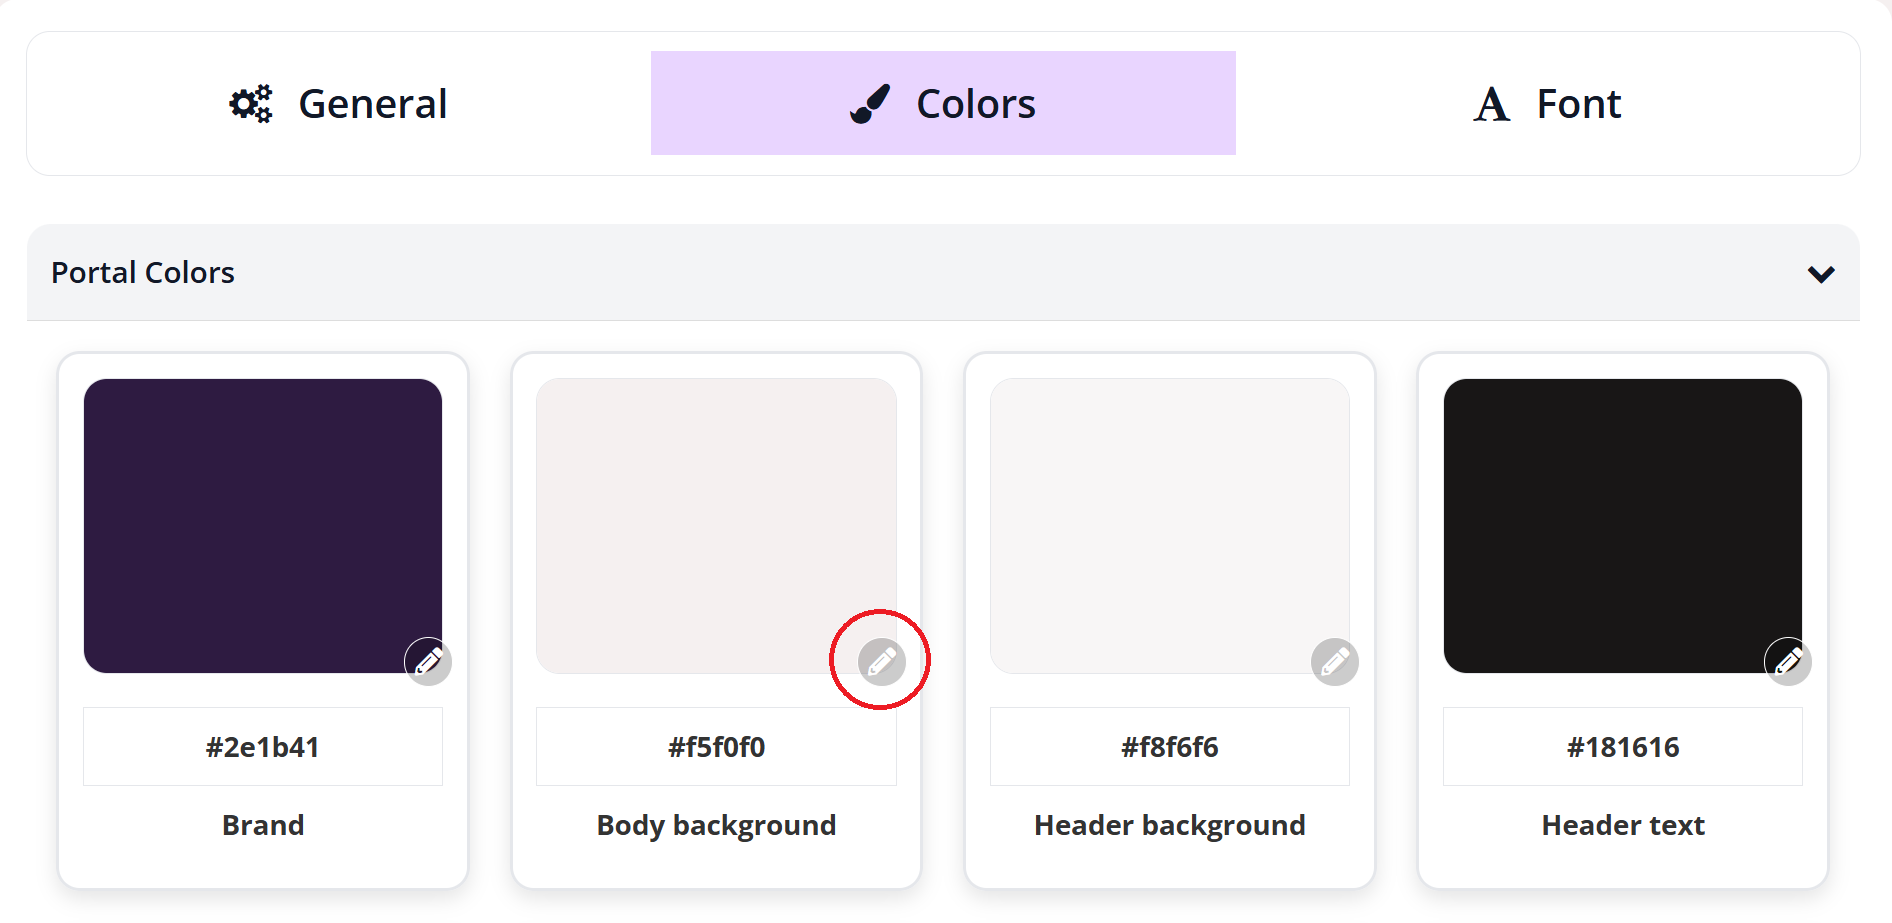Click the serif A icon next to Font

pyautogui.click(x=1490, y=103)
